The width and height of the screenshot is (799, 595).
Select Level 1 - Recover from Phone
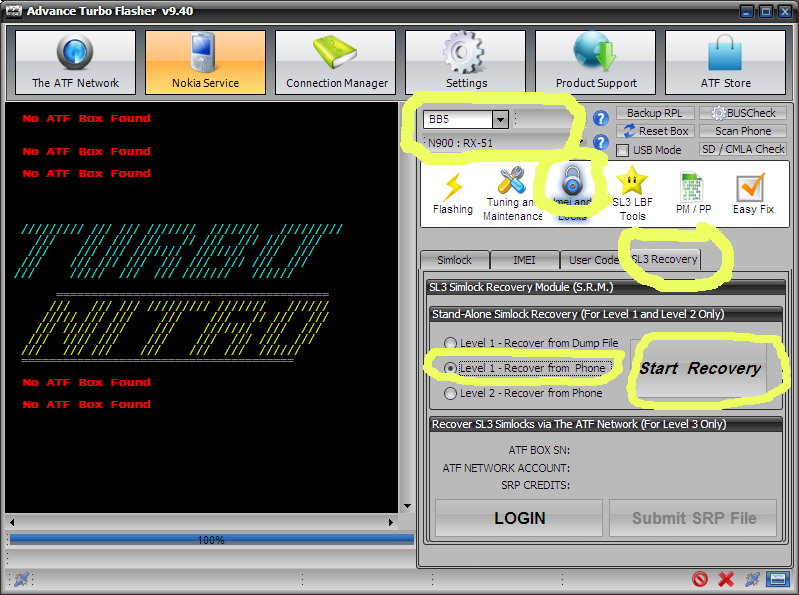tap(450, 368)
